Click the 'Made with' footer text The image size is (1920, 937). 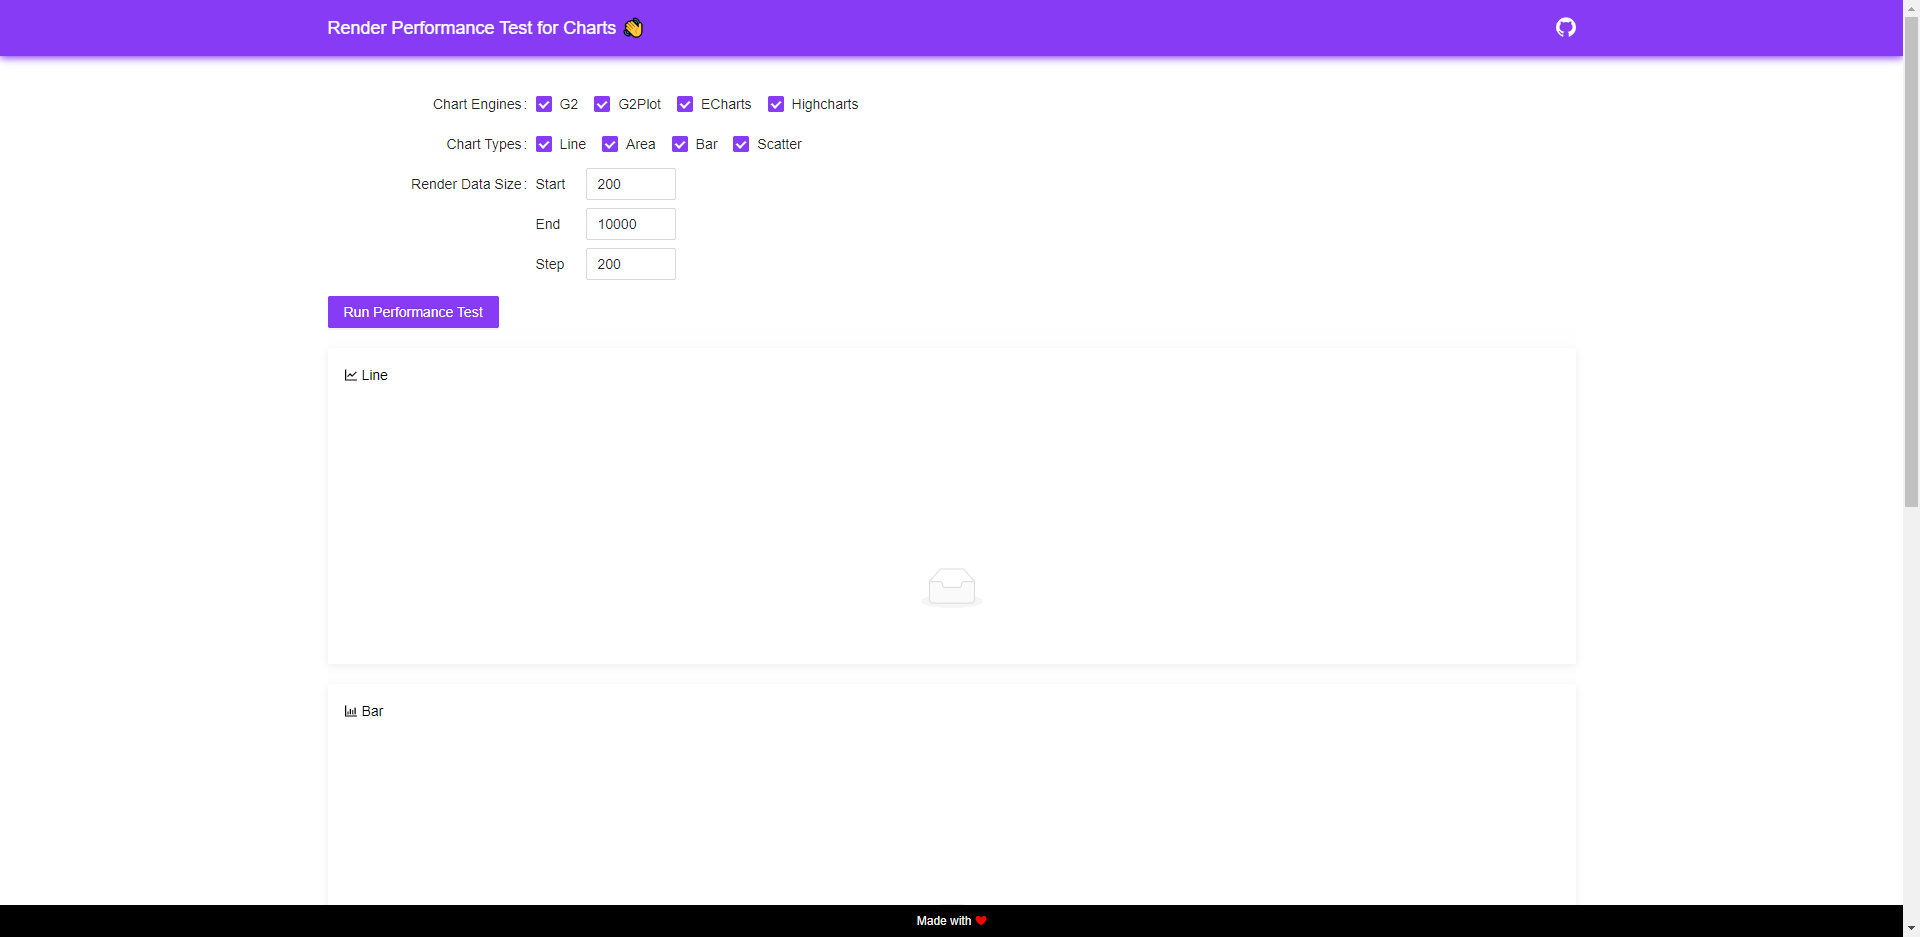(x=944, y=921)
